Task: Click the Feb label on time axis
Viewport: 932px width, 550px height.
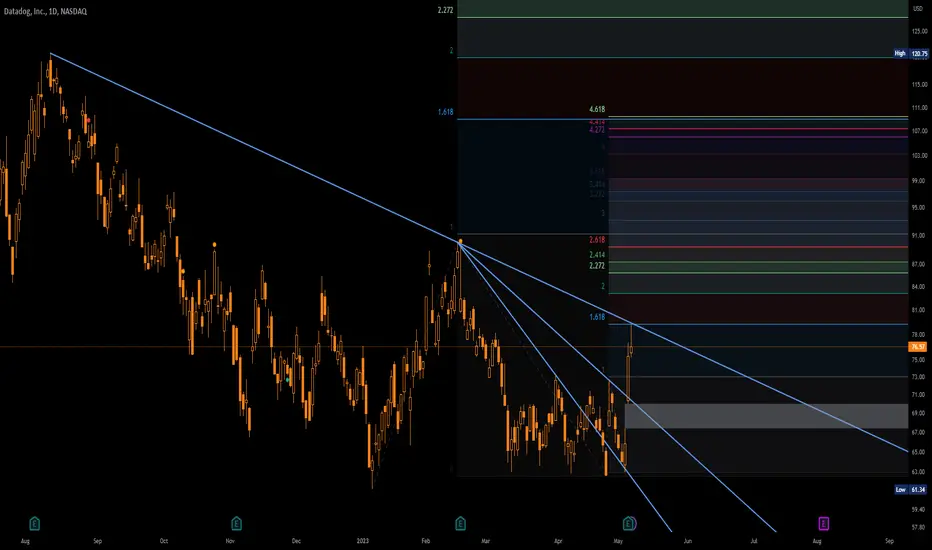Action: click(x=426, y=541)
